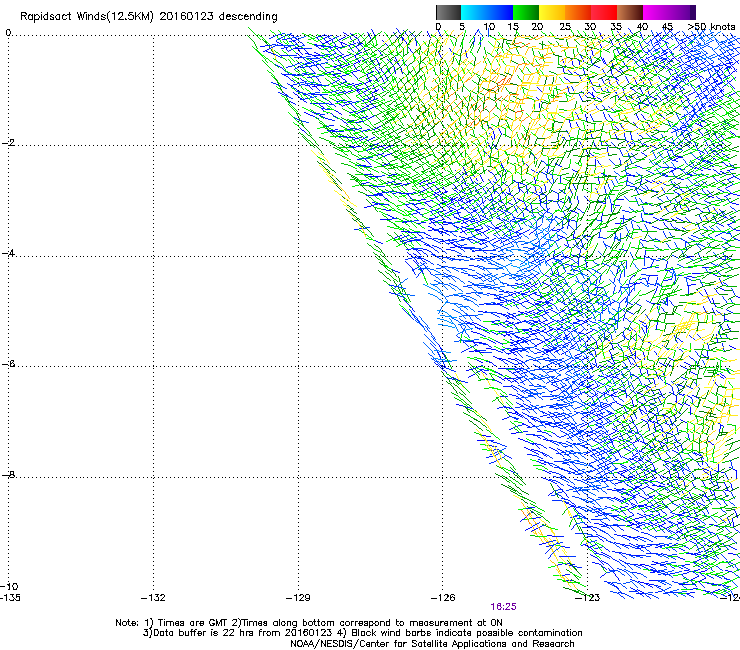The image size is (740, 650).
Task: Click the latitude label '-2'
Action: click(8, 143)
